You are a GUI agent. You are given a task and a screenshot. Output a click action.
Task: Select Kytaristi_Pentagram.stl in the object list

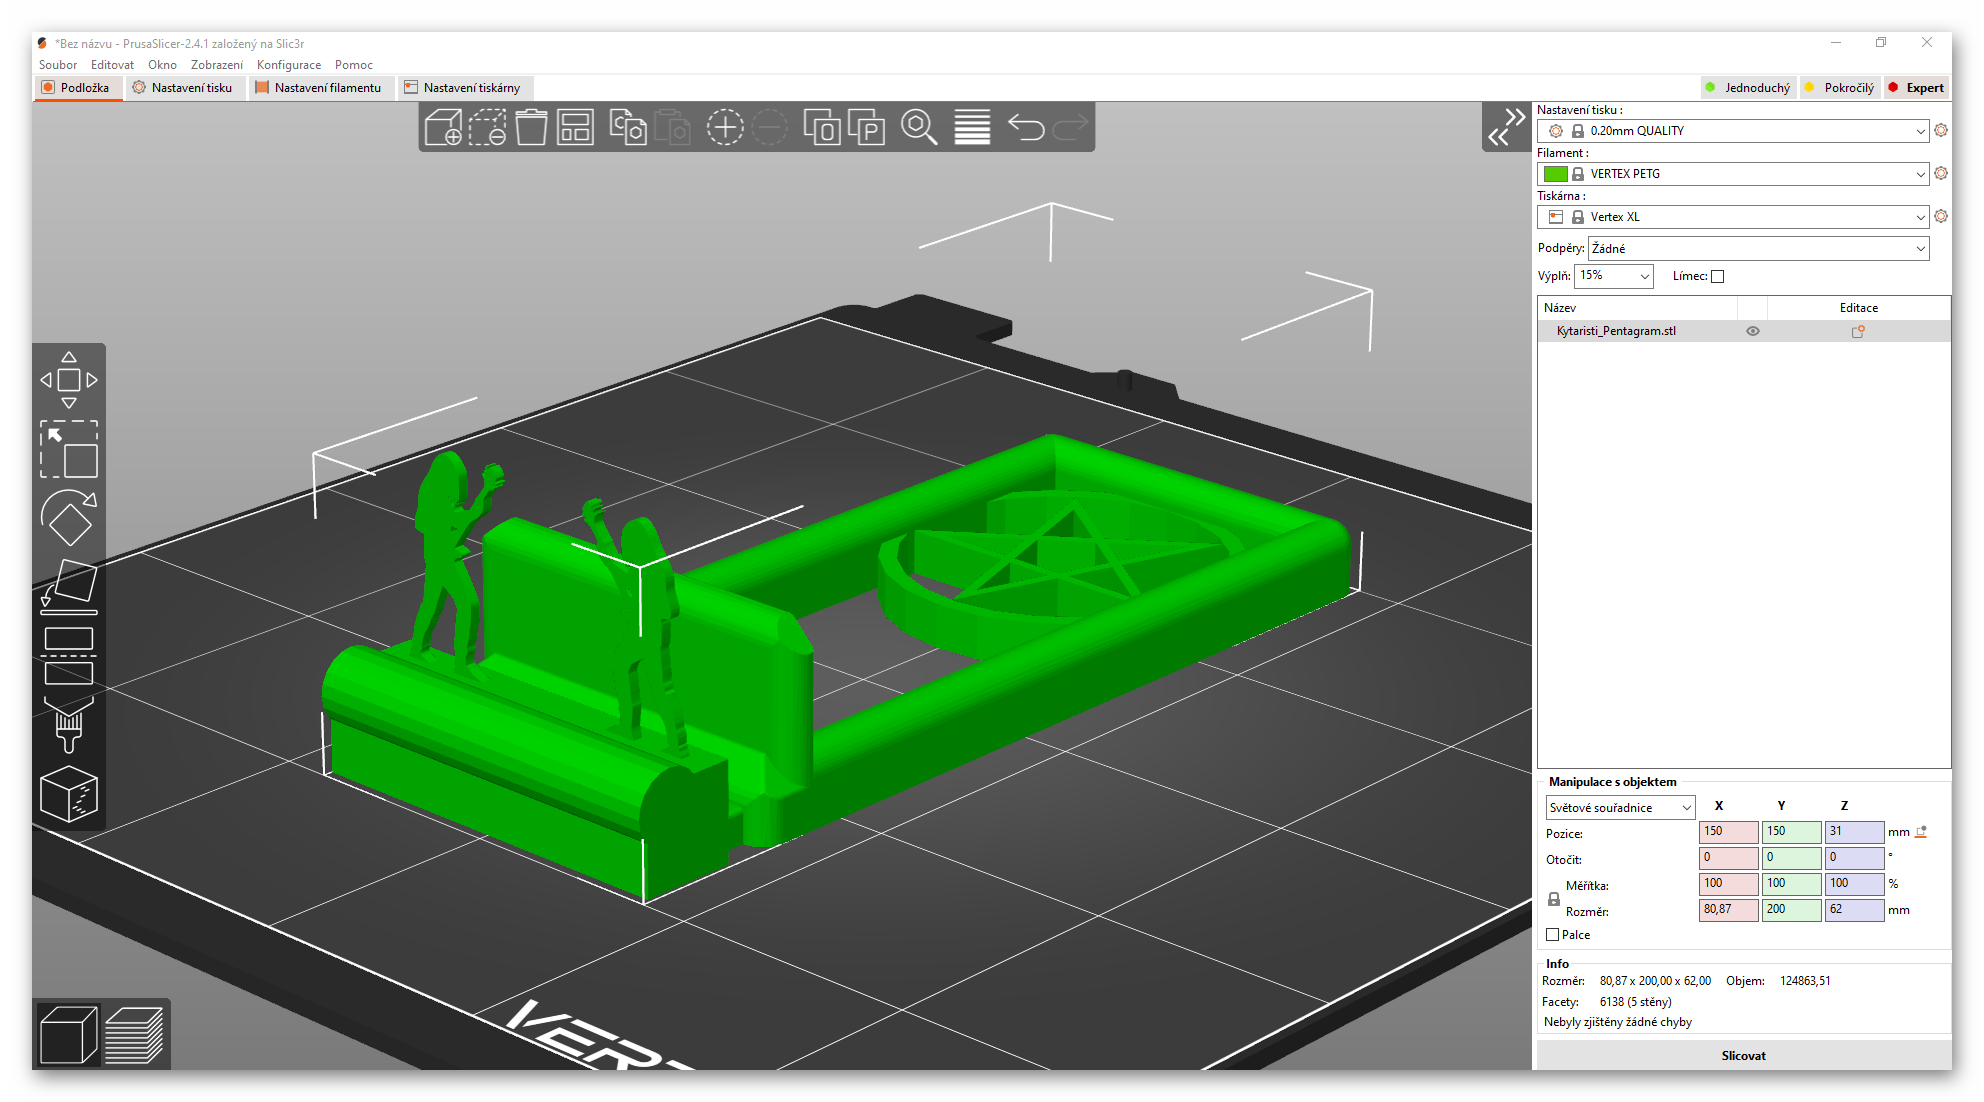point(1744,331)
